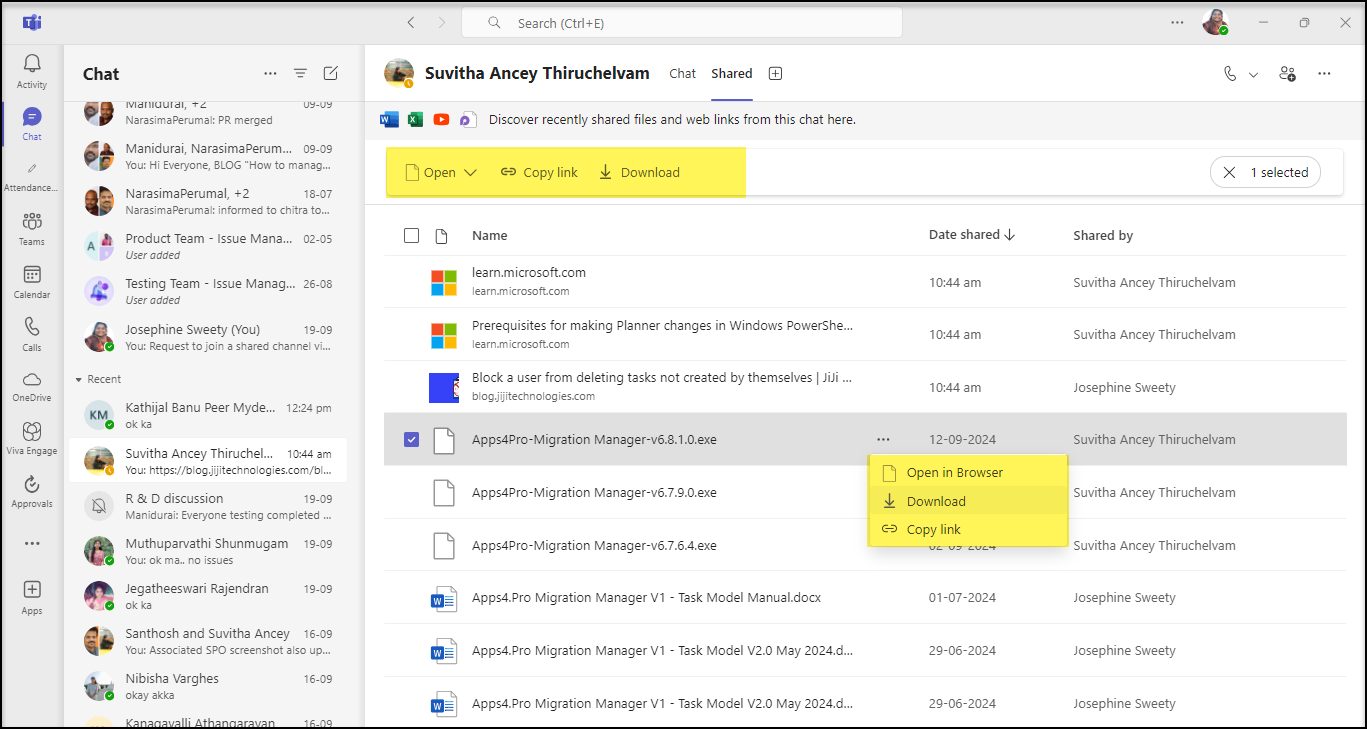Uncheck the Migration Manager v6.8.1.0 checkbox
Image resolution: width=1367 pixels, height=729 pixels.
(411, 439)
